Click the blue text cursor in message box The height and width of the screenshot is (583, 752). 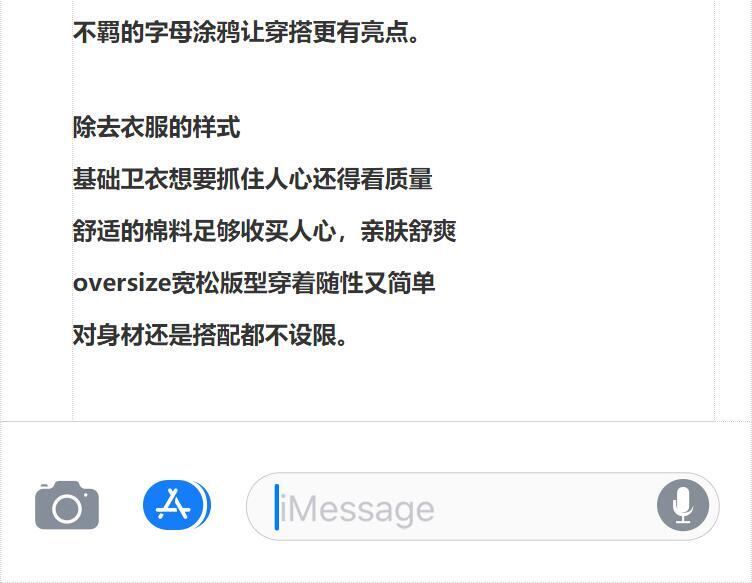pos(276,507)
